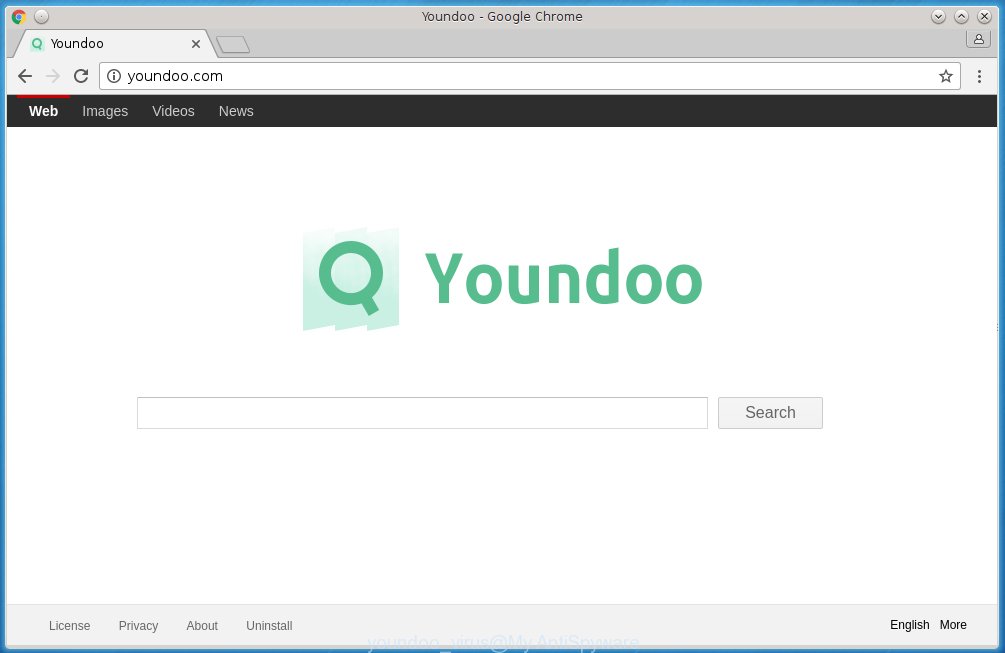
Task: Open the License link in footer
Action: coord(69,625)
